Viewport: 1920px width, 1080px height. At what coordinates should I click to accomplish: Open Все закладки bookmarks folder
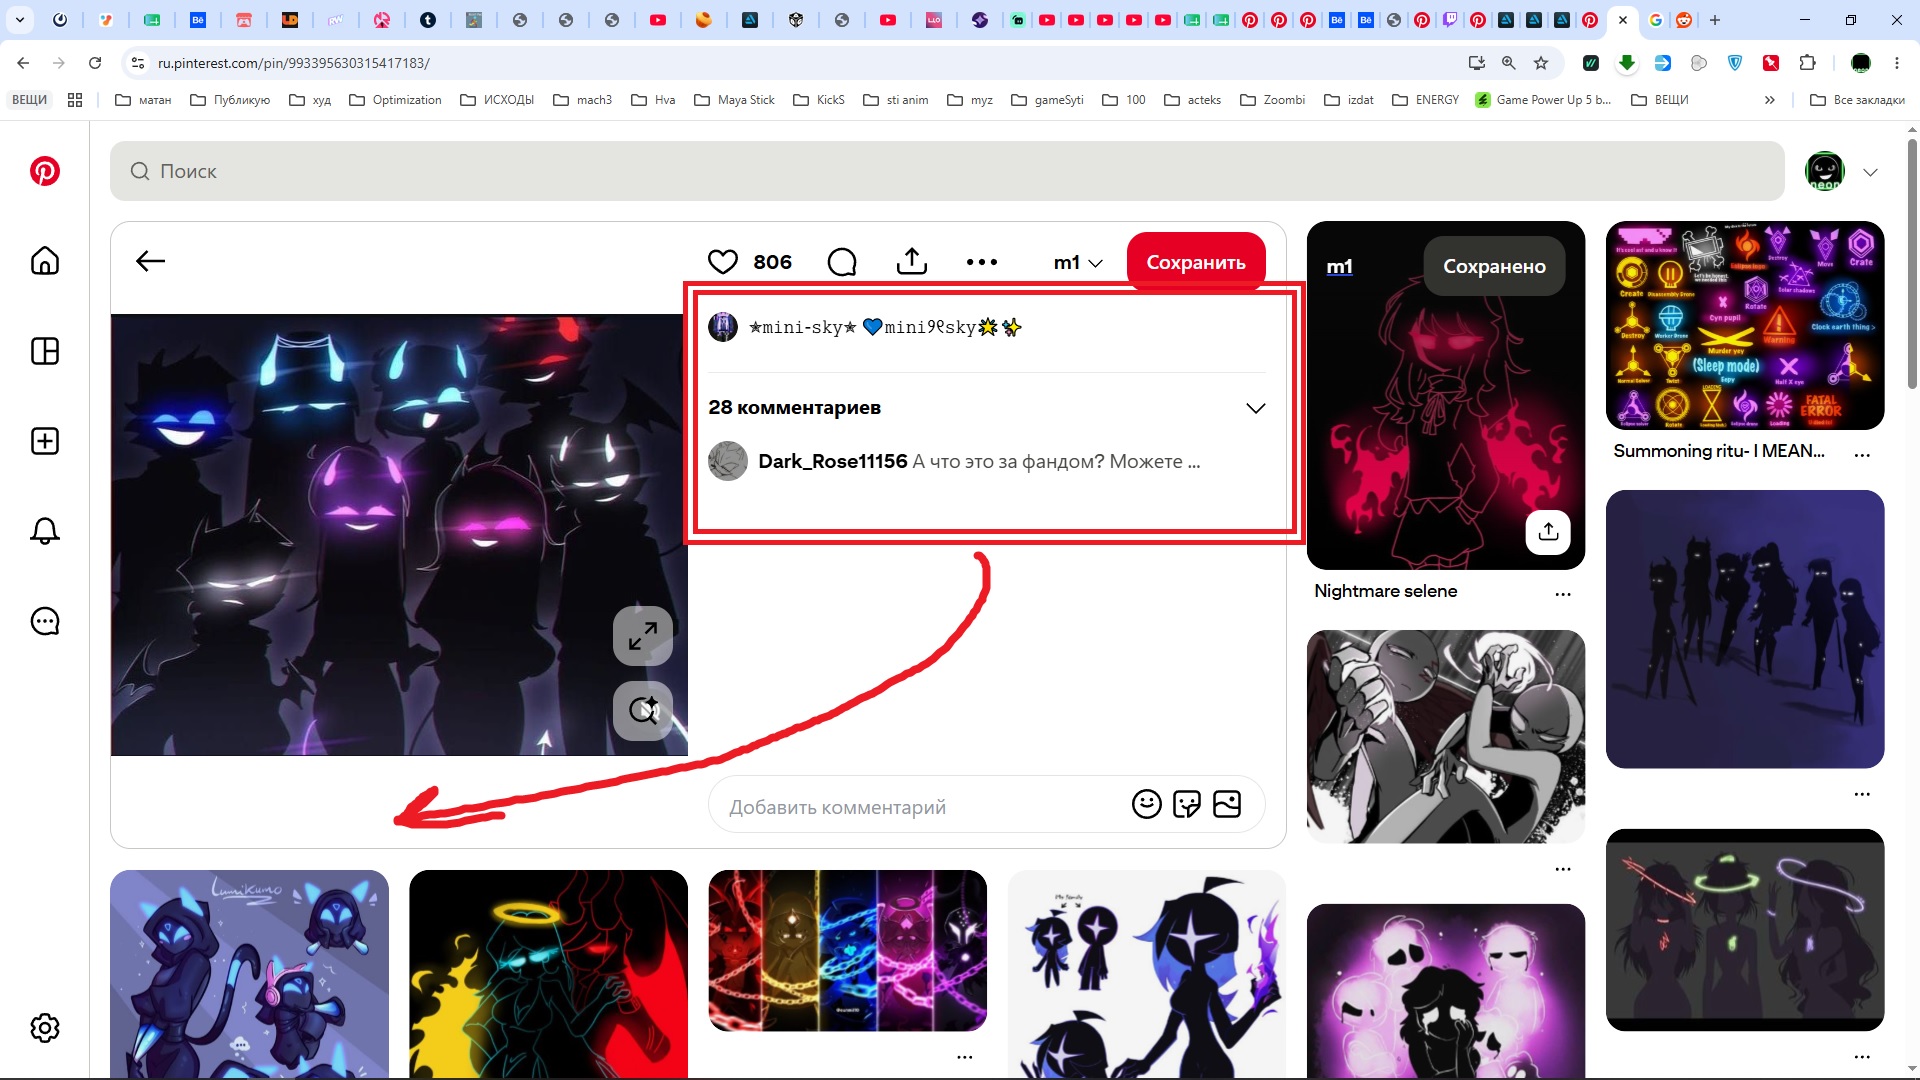tap(1857, 100)
